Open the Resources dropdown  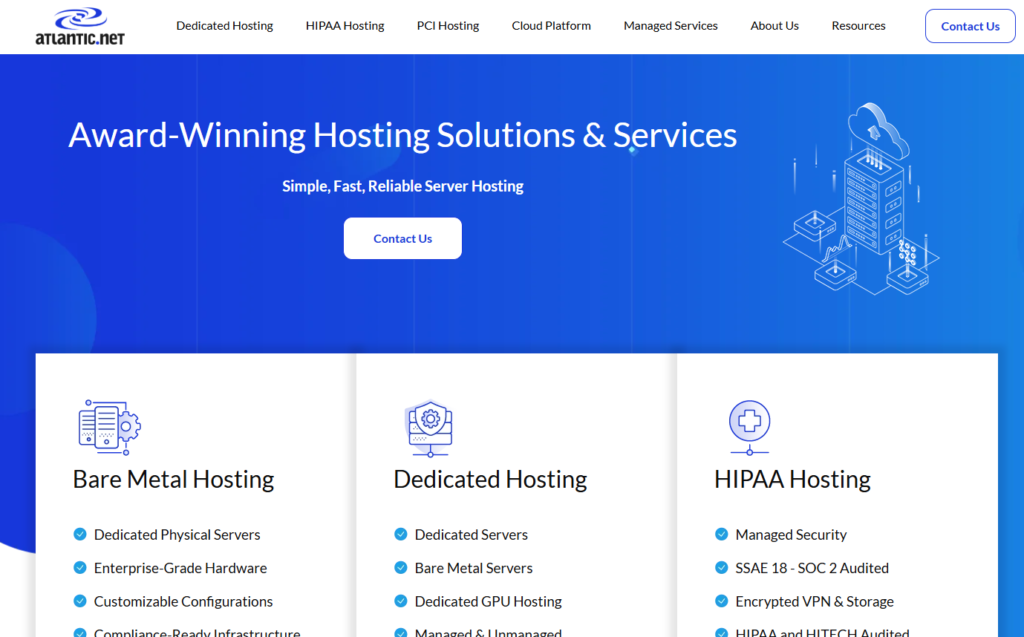pos(858,26)
